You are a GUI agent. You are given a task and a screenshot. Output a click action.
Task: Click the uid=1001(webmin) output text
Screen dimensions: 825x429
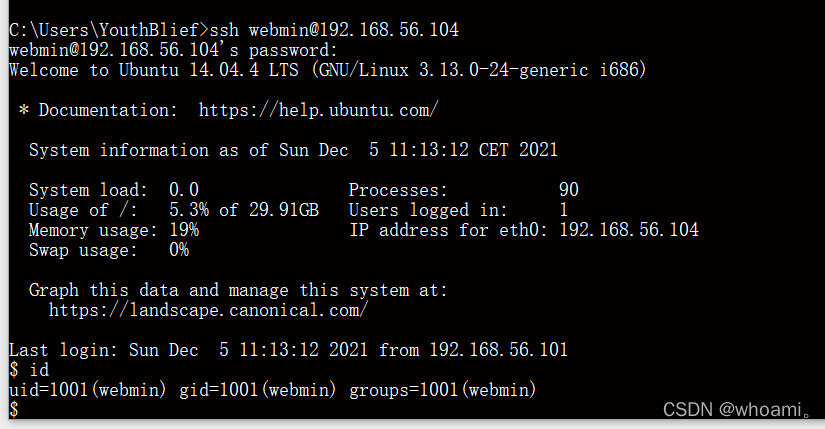87,390
